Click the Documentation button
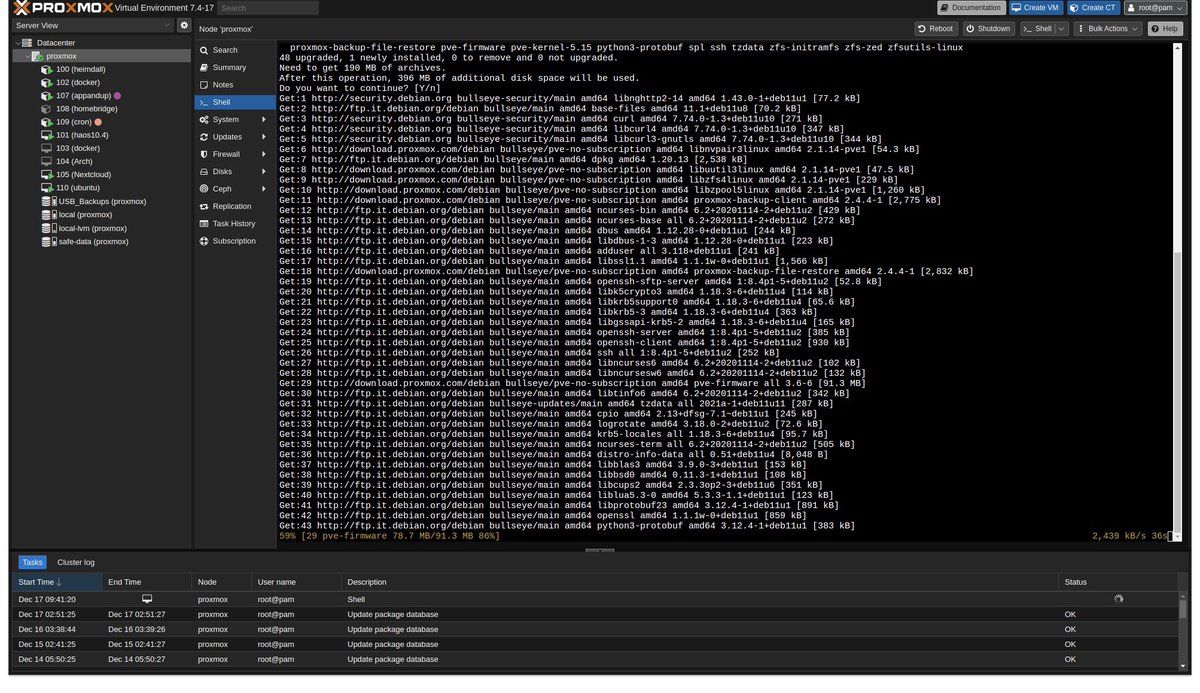 pos(971,8)
